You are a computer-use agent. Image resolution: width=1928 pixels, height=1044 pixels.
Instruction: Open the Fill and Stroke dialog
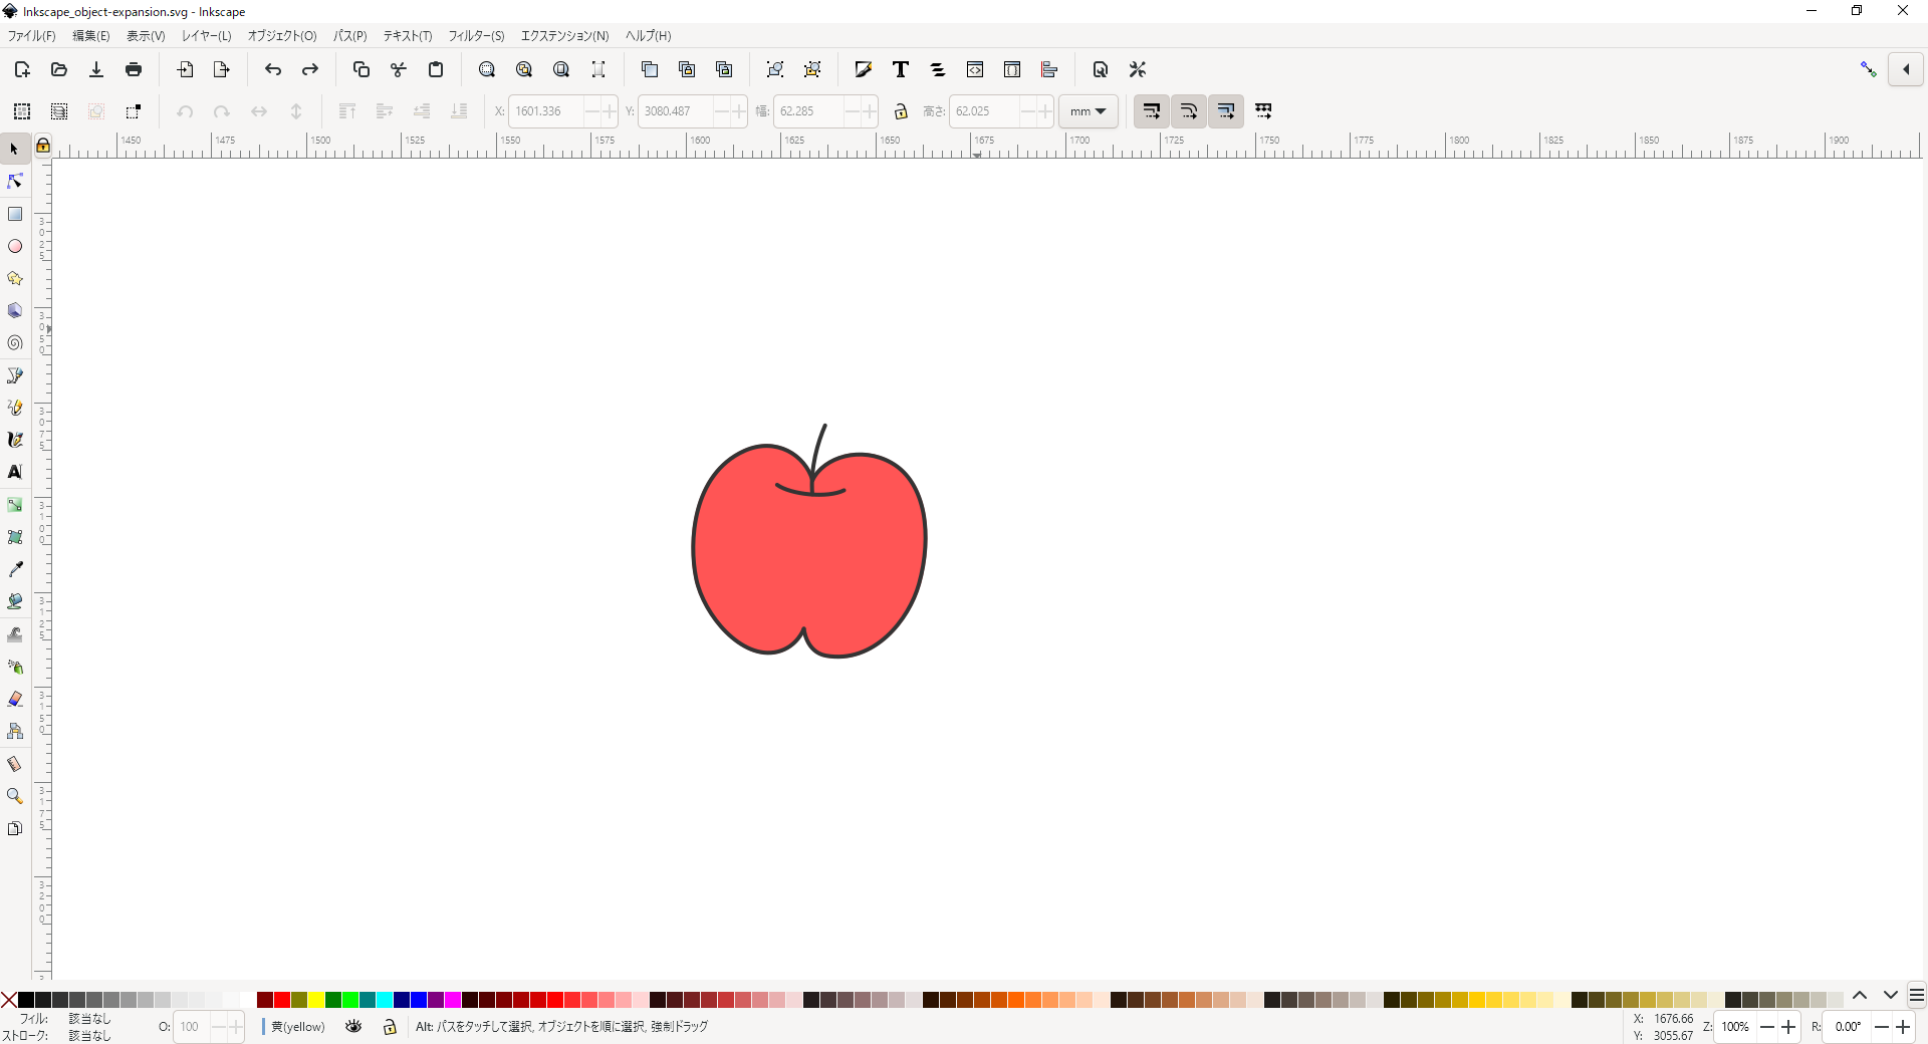[863, 70]
